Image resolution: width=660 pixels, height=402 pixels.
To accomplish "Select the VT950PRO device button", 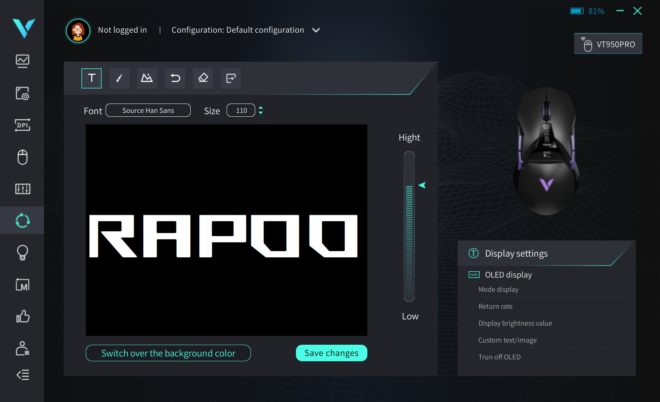I will point(608,44).
